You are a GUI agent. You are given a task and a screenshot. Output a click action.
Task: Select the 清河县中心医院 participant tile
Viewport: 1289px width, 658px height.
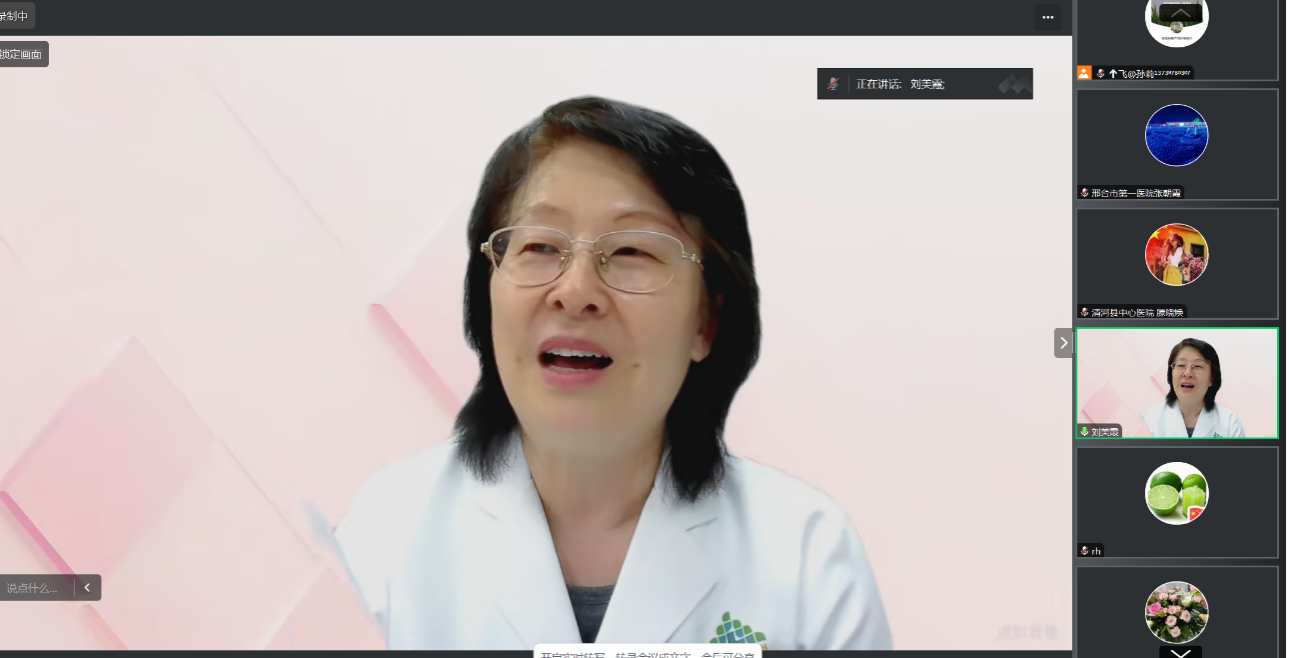(1177, 263)
